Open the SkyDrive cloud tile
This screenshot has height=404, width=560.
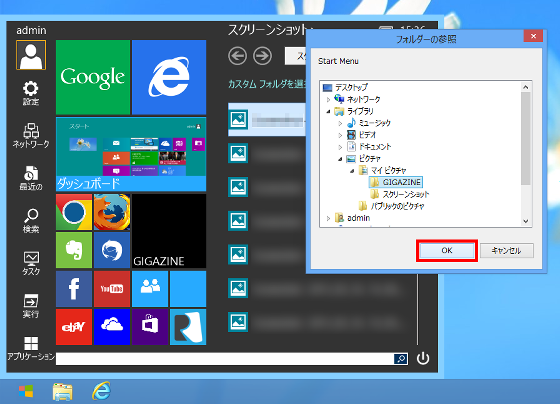tap(112, 327)
